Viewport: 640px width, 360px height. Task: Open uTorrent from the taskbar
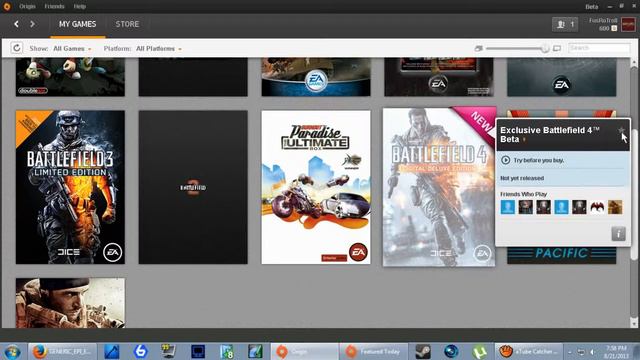[479, 351]
